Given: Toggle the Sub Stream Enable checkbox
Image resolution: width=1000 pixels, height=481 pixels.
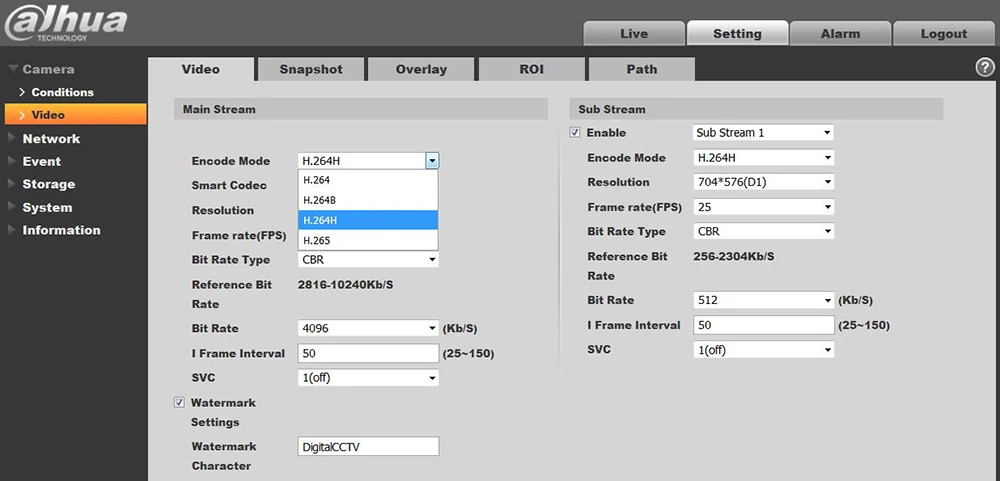Looking at the screenshot, I should pyautogui.click(x=575, y=133).
